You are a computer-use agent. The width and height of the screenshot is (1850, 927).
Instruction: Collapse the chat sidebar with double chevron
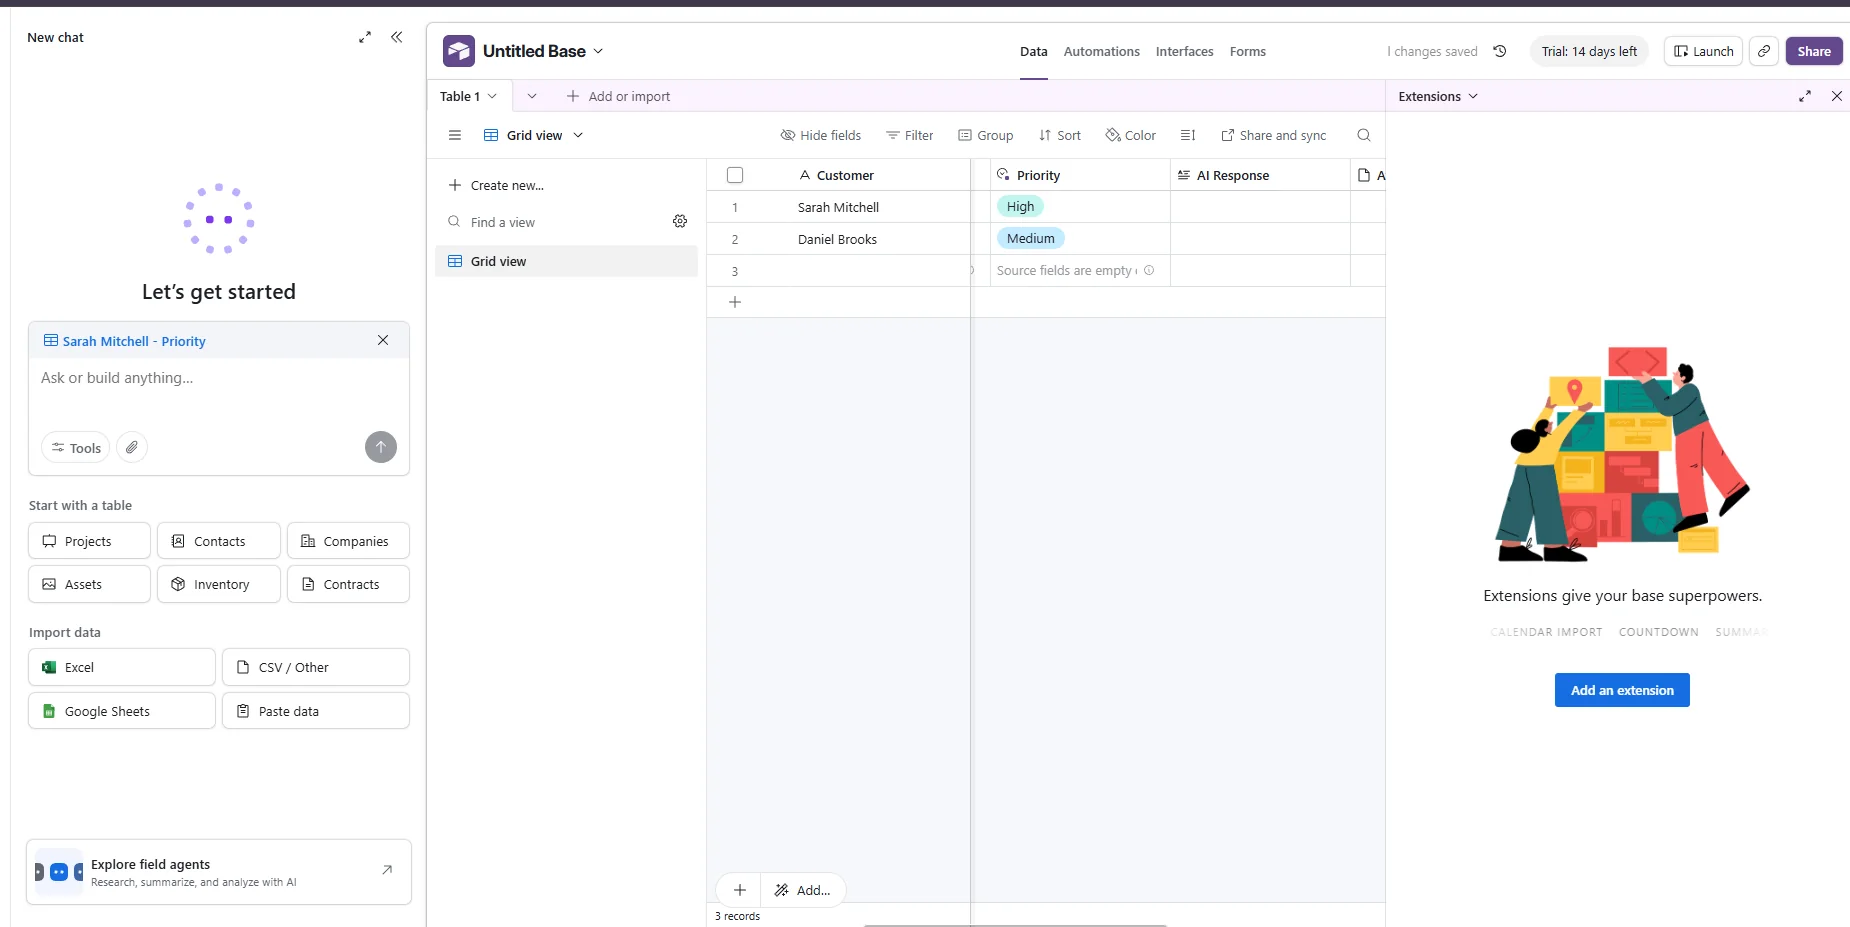click(397, 37)
